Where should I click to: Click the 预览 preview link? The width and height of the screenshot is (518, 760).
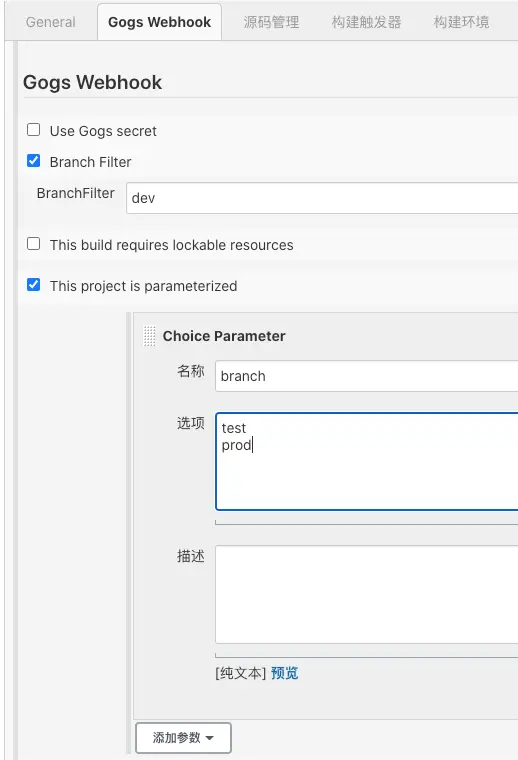(x=284, y=673)
